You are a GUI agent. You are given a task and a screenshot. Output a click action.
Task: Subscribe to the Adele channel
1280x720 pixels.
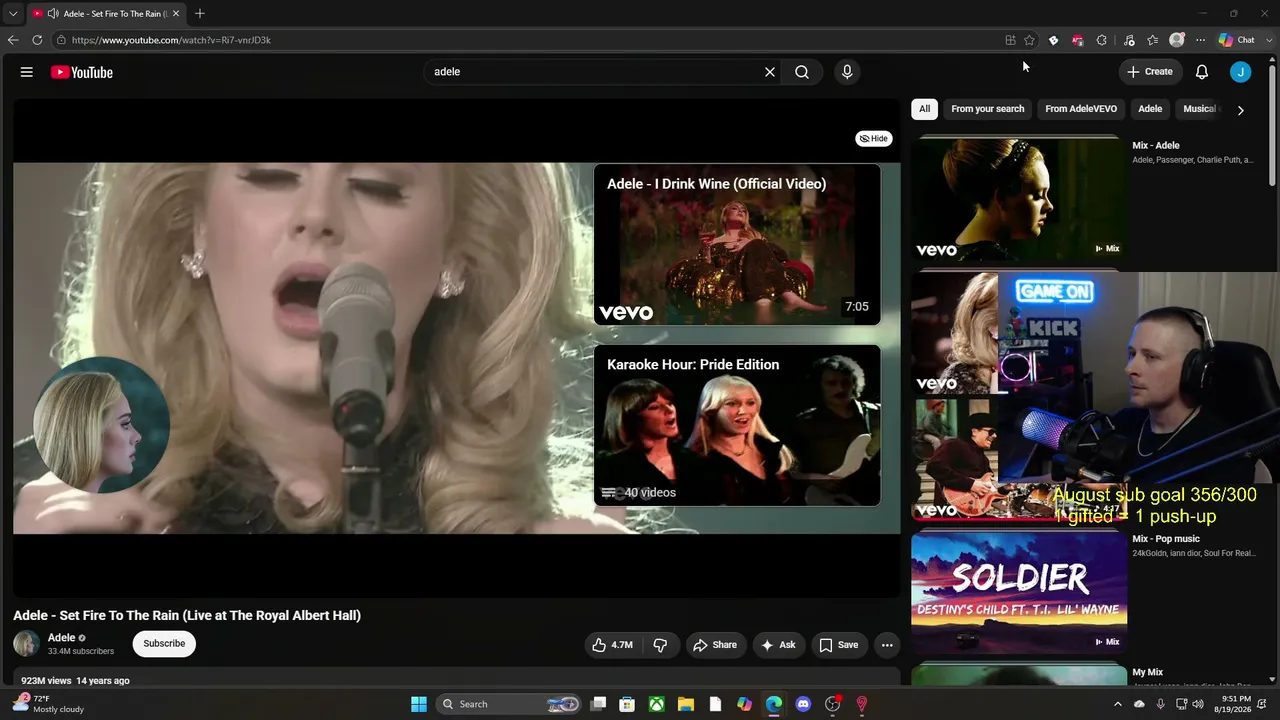tap(164, 644)
